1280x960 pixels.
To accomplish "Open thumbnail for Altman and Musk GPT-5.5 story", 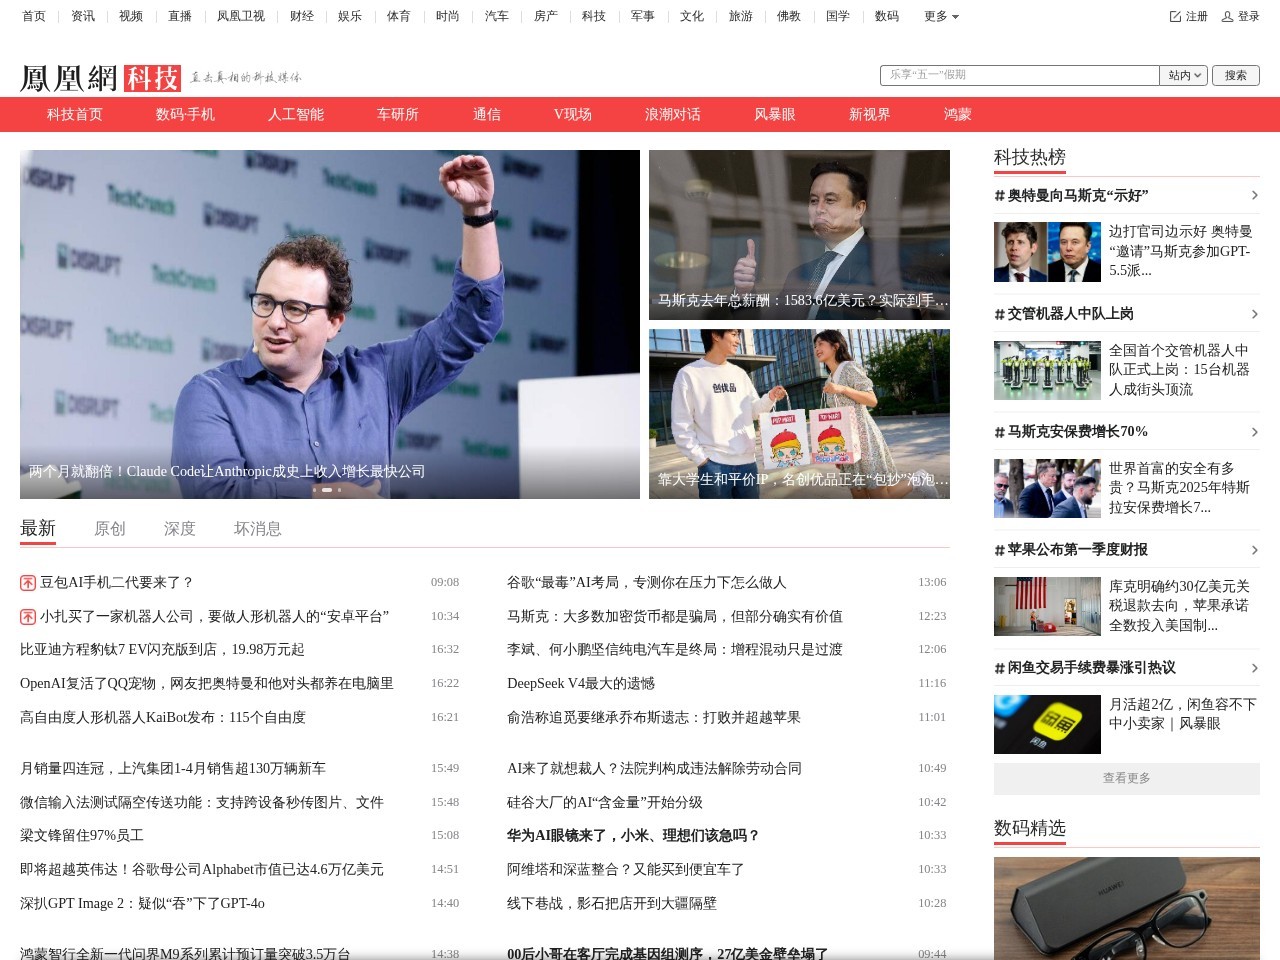I will pos(1047,252).
